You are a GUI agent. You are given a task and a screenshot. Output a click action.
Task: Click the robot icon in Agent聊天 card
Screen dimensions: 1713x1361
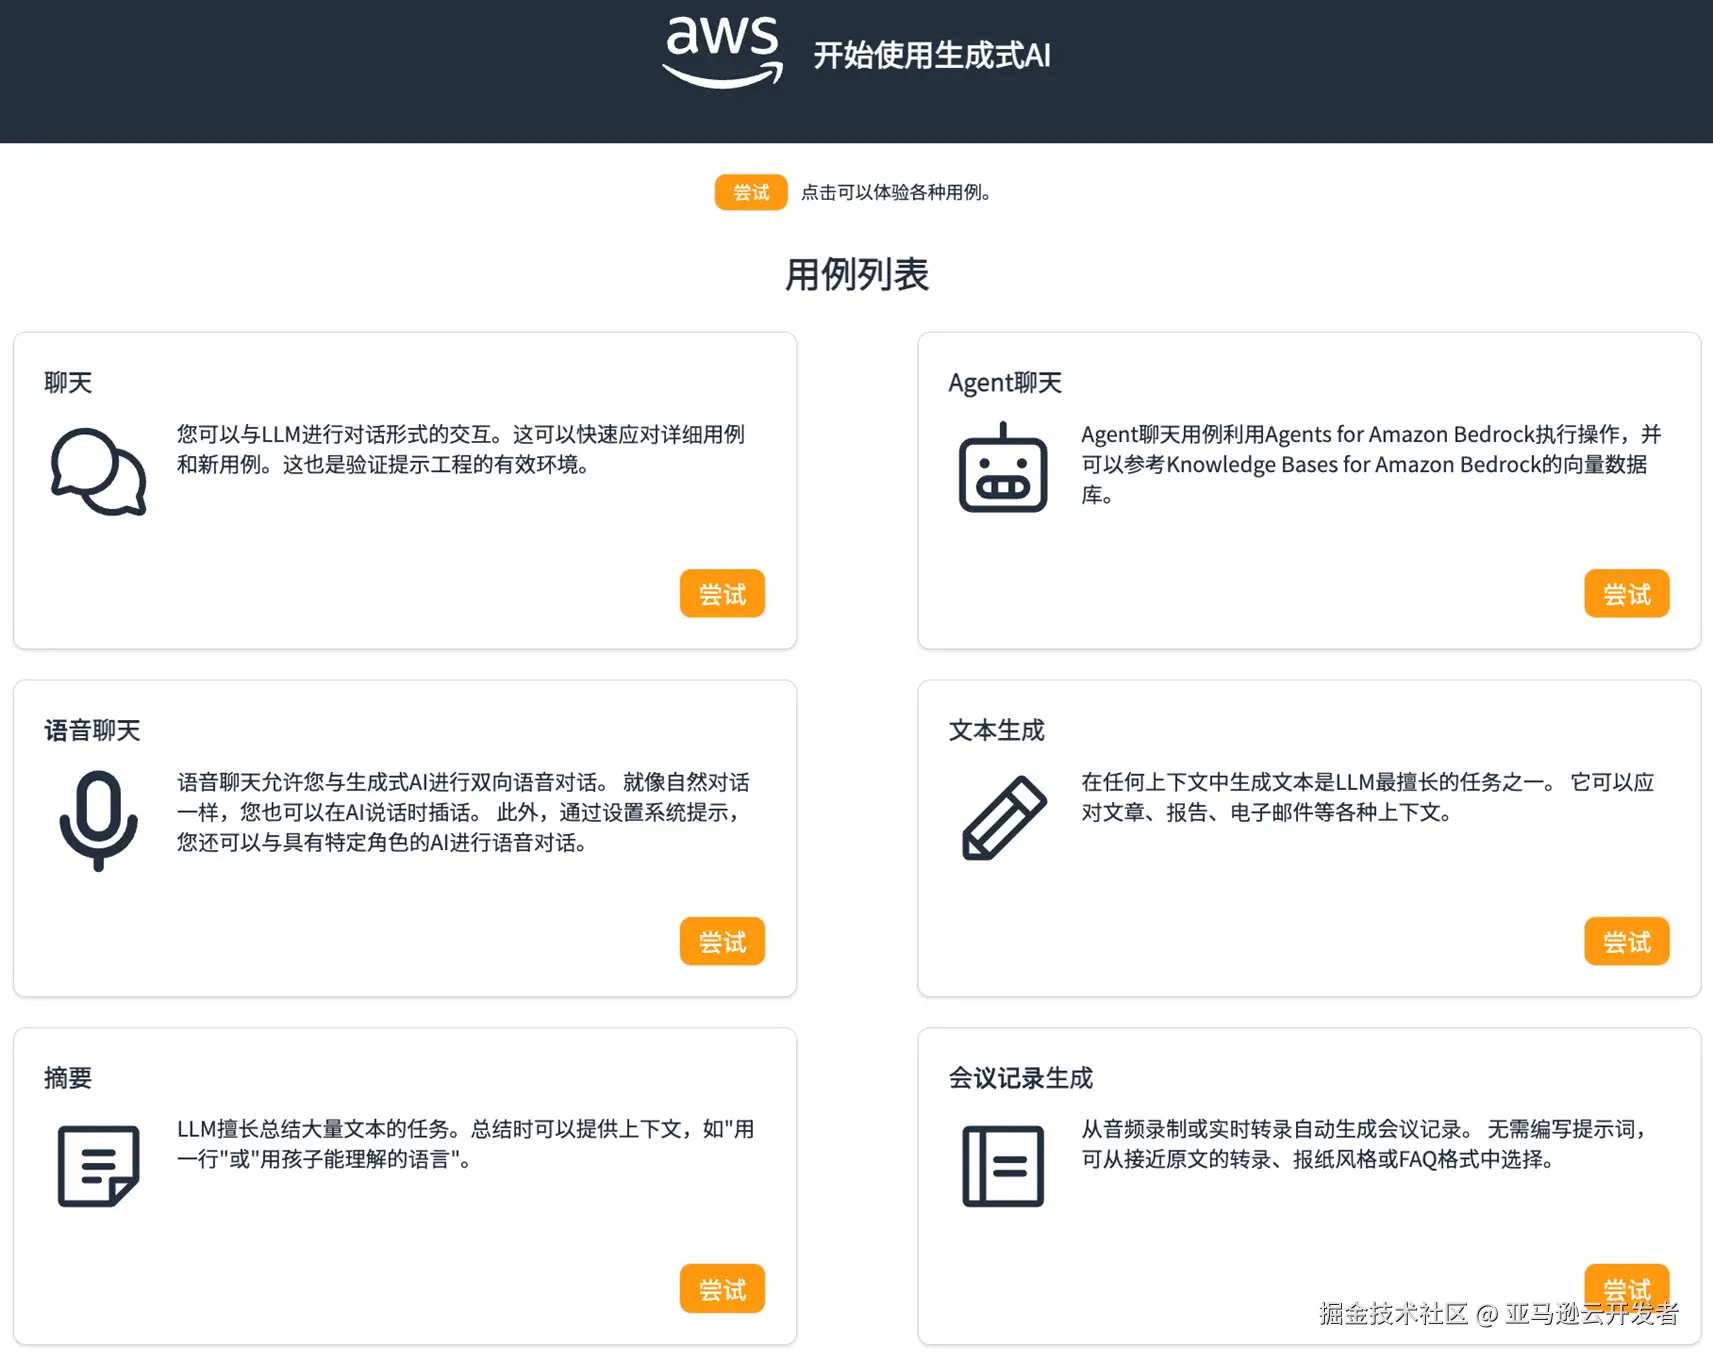[1003, 467]
